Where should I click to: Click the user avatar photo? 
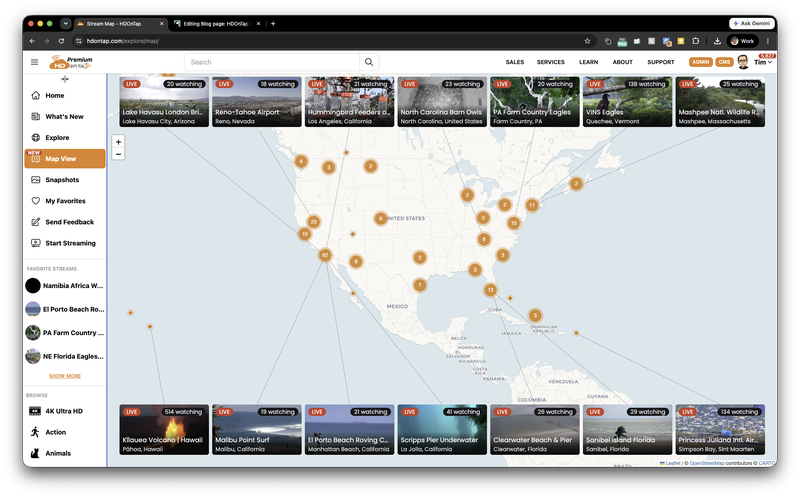tap(743, 62)
